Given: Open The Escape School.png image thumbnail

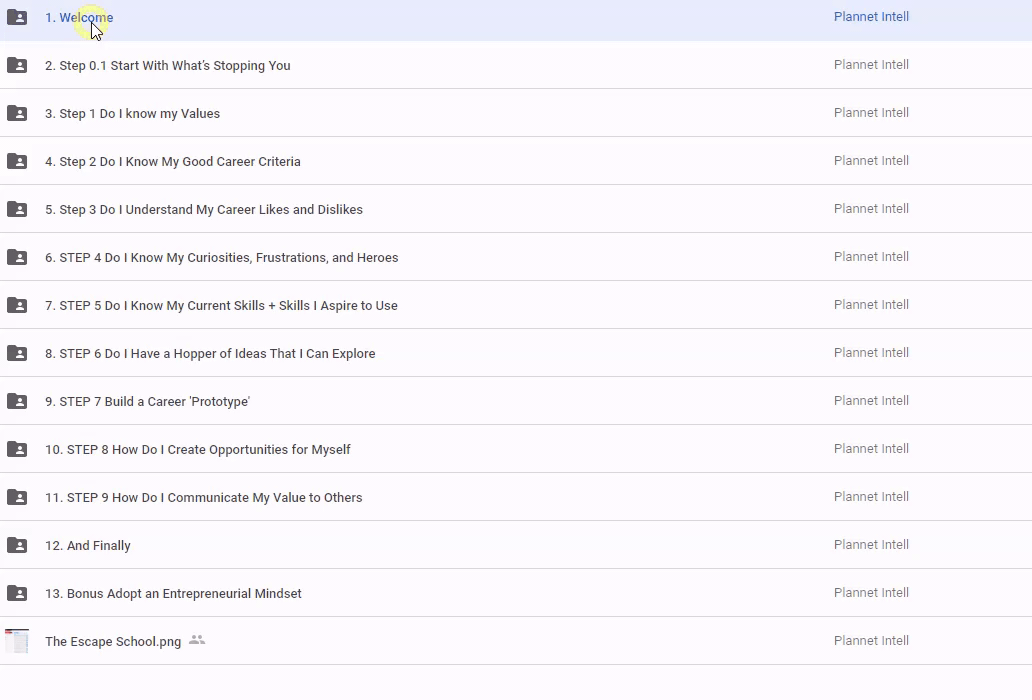Looking at the screenshot, I should coord(17,641).
